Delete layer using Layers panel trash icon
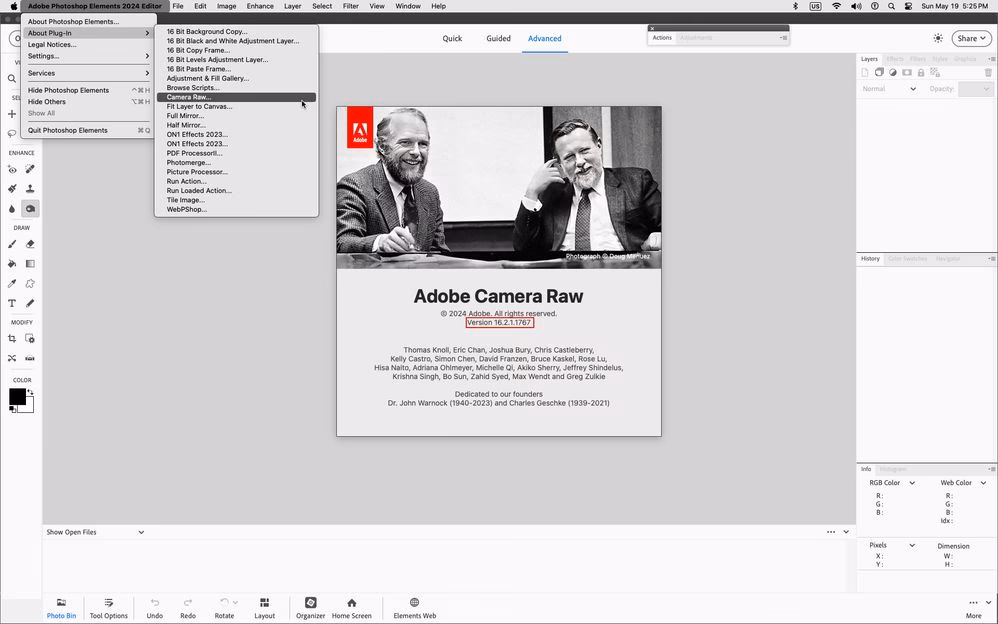The width and height of the screenshot is (998, 624). tap(989, 72)
